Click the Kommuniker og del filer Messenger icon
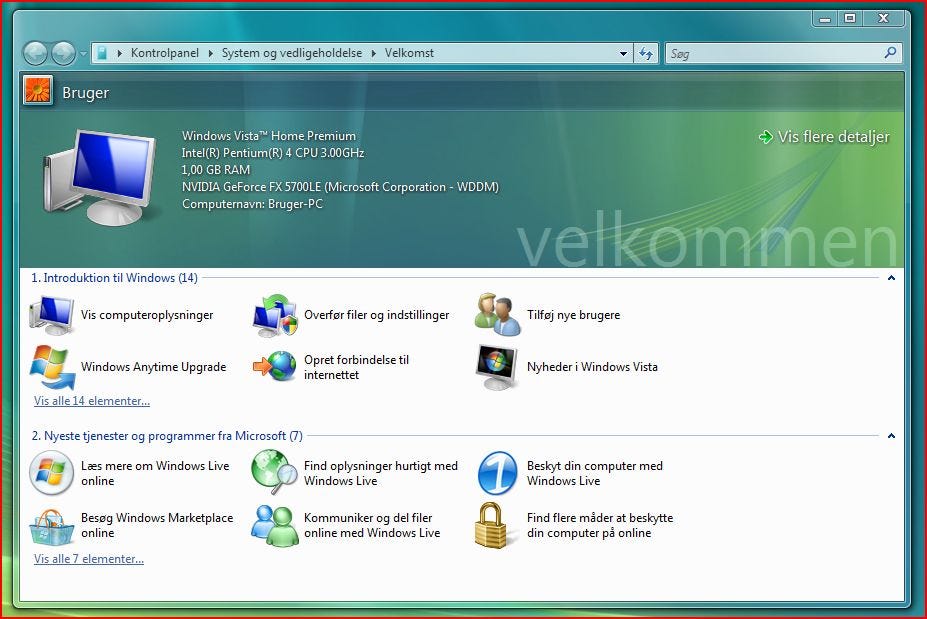Viewport: 927px width, 619px height. coord(275,525)
